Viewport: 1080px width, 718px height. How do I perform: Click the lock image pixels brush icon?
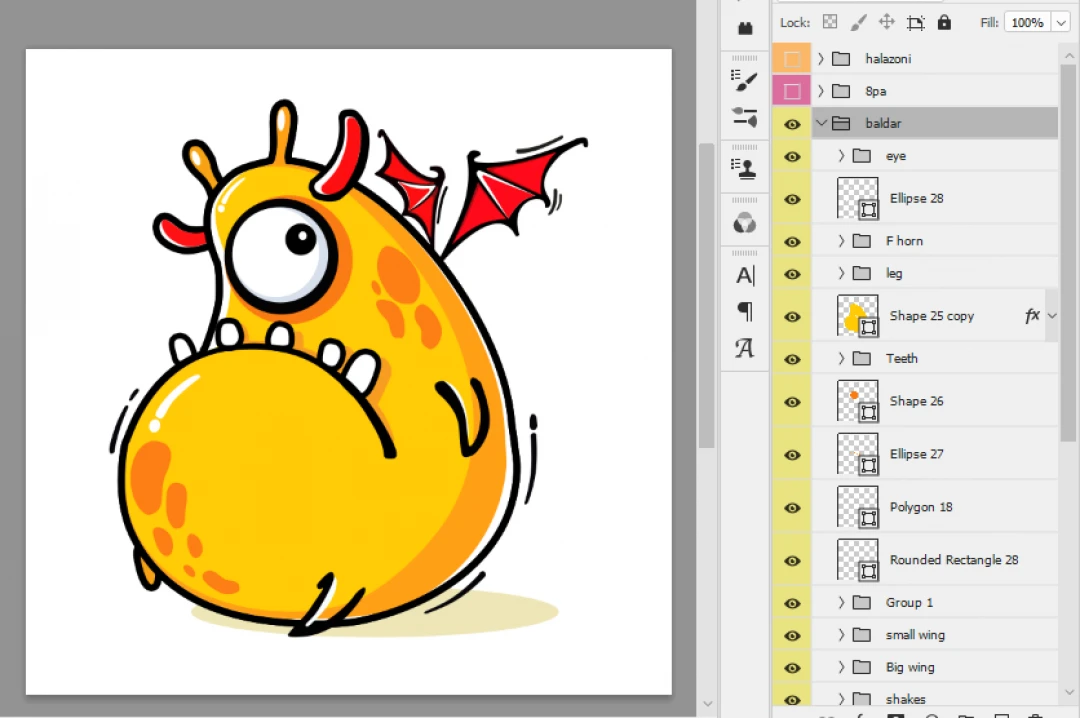[858, 22]
